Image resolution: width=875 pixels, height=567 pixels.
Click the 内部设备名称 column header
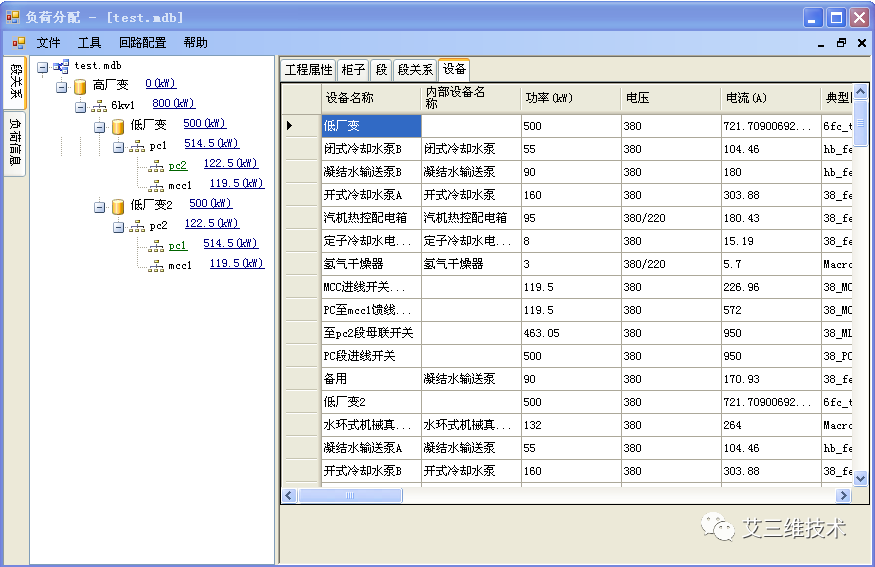tap(470, 99)
